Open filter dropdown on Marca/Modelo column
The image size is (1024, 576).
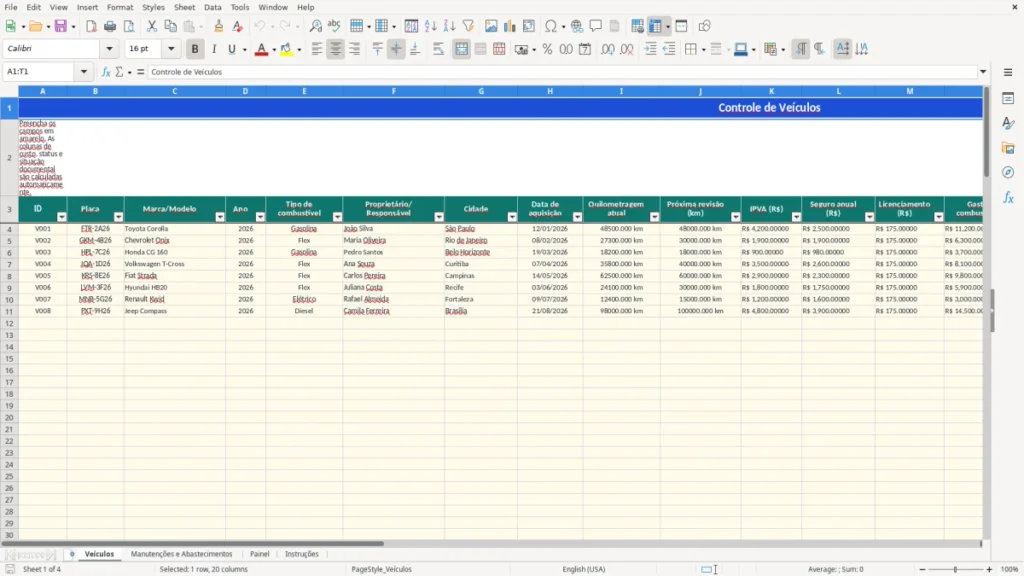coord(220,217)
